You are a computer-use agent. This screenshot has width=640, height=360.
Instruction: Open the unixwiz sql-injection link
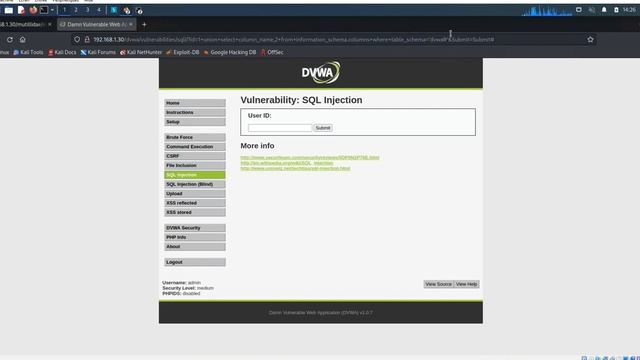pyautogui.click(x=295, y=168)
